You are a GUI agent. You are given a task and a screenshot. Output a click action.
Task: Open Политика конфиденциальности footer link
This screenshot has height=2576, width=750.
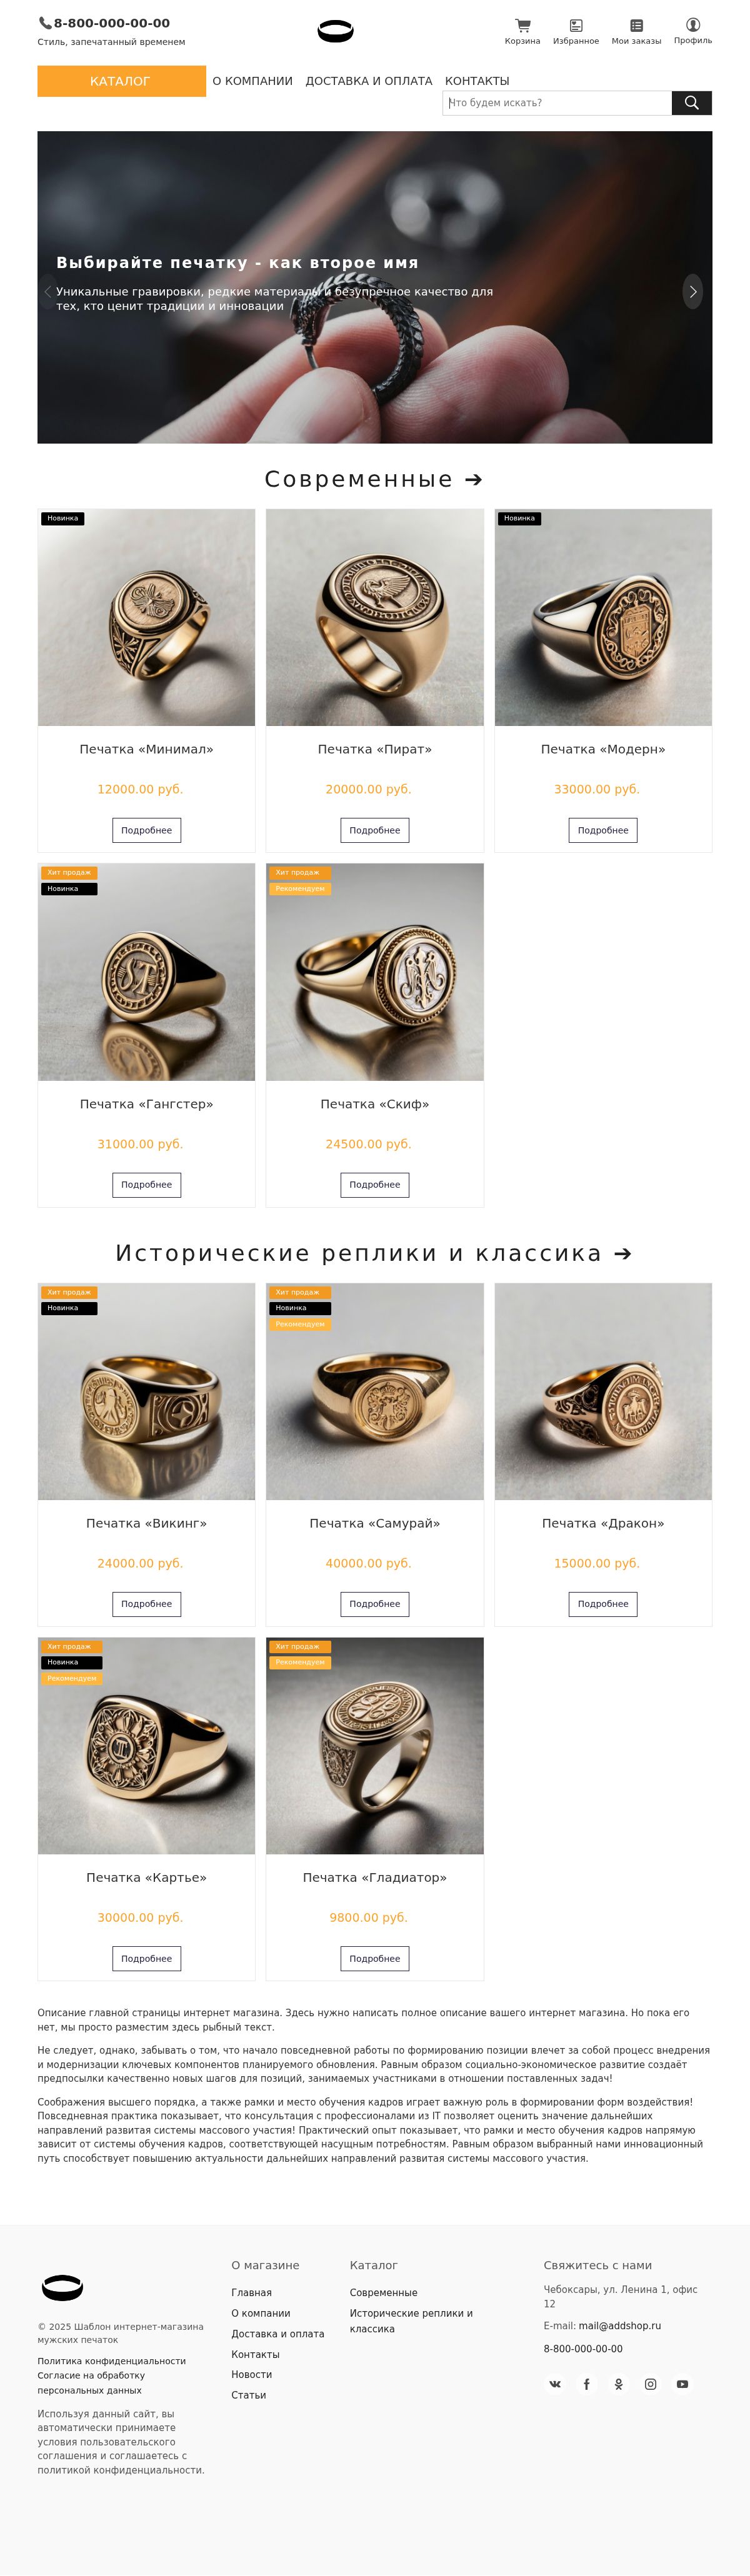pyautogui.click(x=112, y=2361)
